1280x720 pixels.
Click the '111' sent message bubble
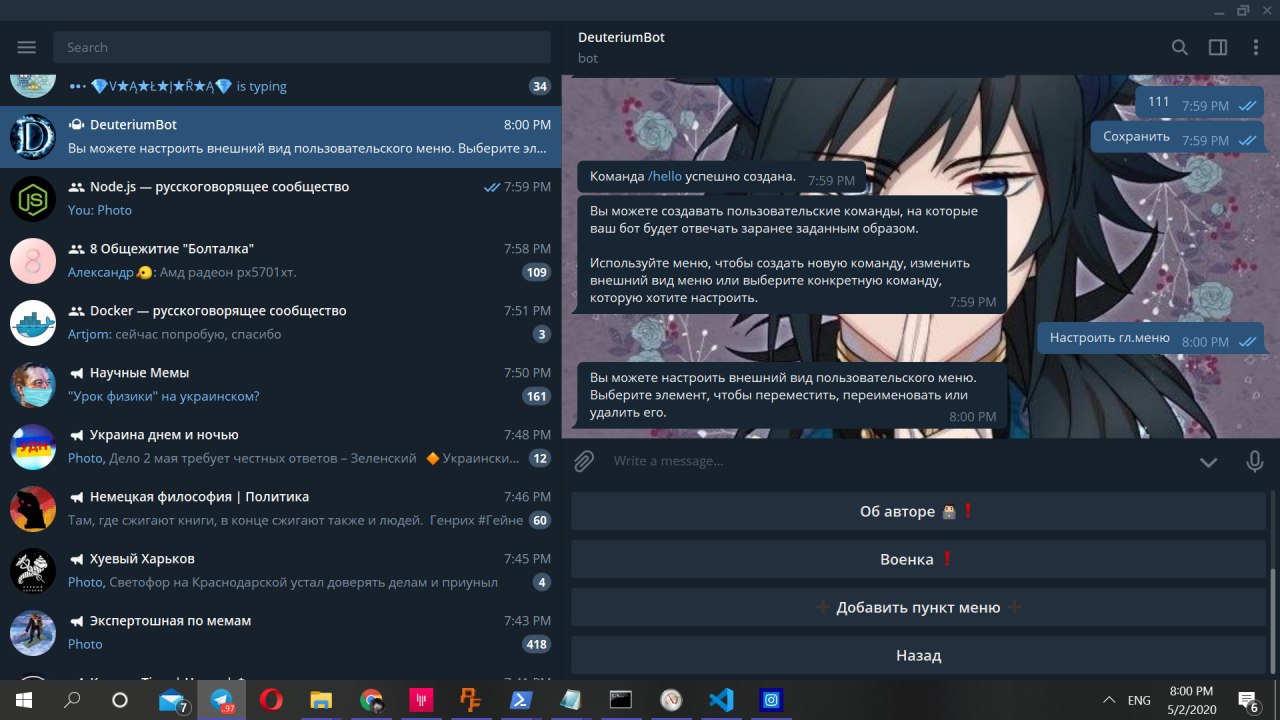(1199, 102)
